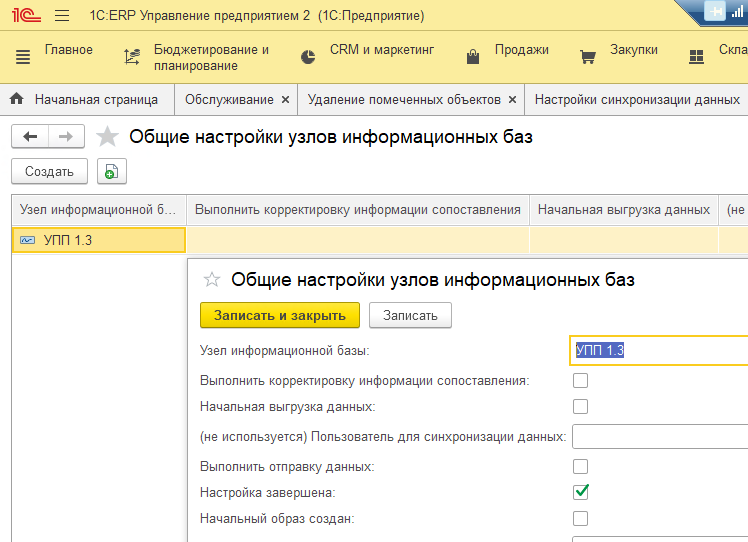Click Узел информационной базы input field

659,350
